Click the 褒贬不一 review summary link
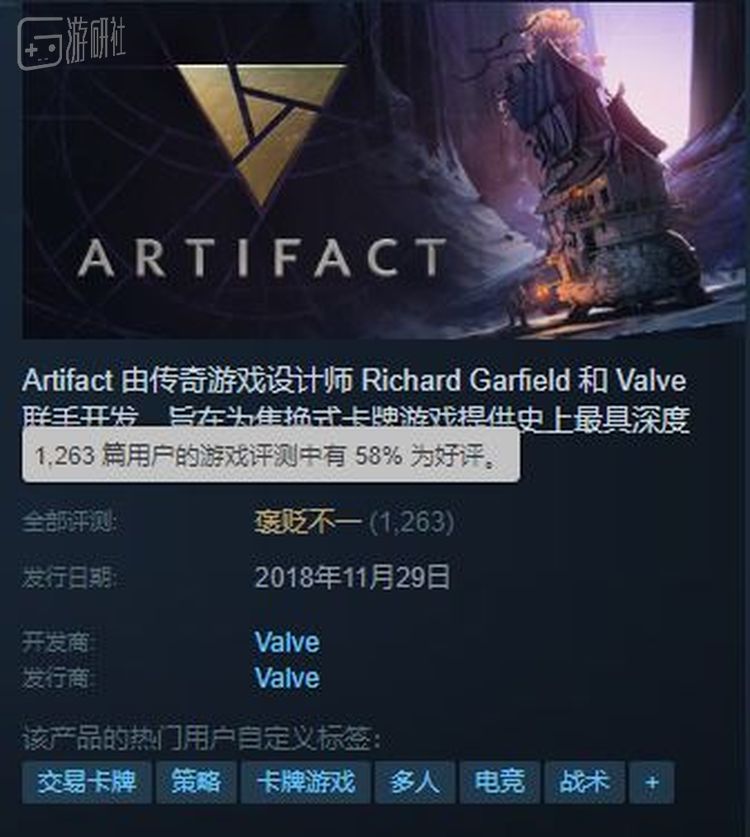Screen dimensions: 750x837 tap(308, 522)
